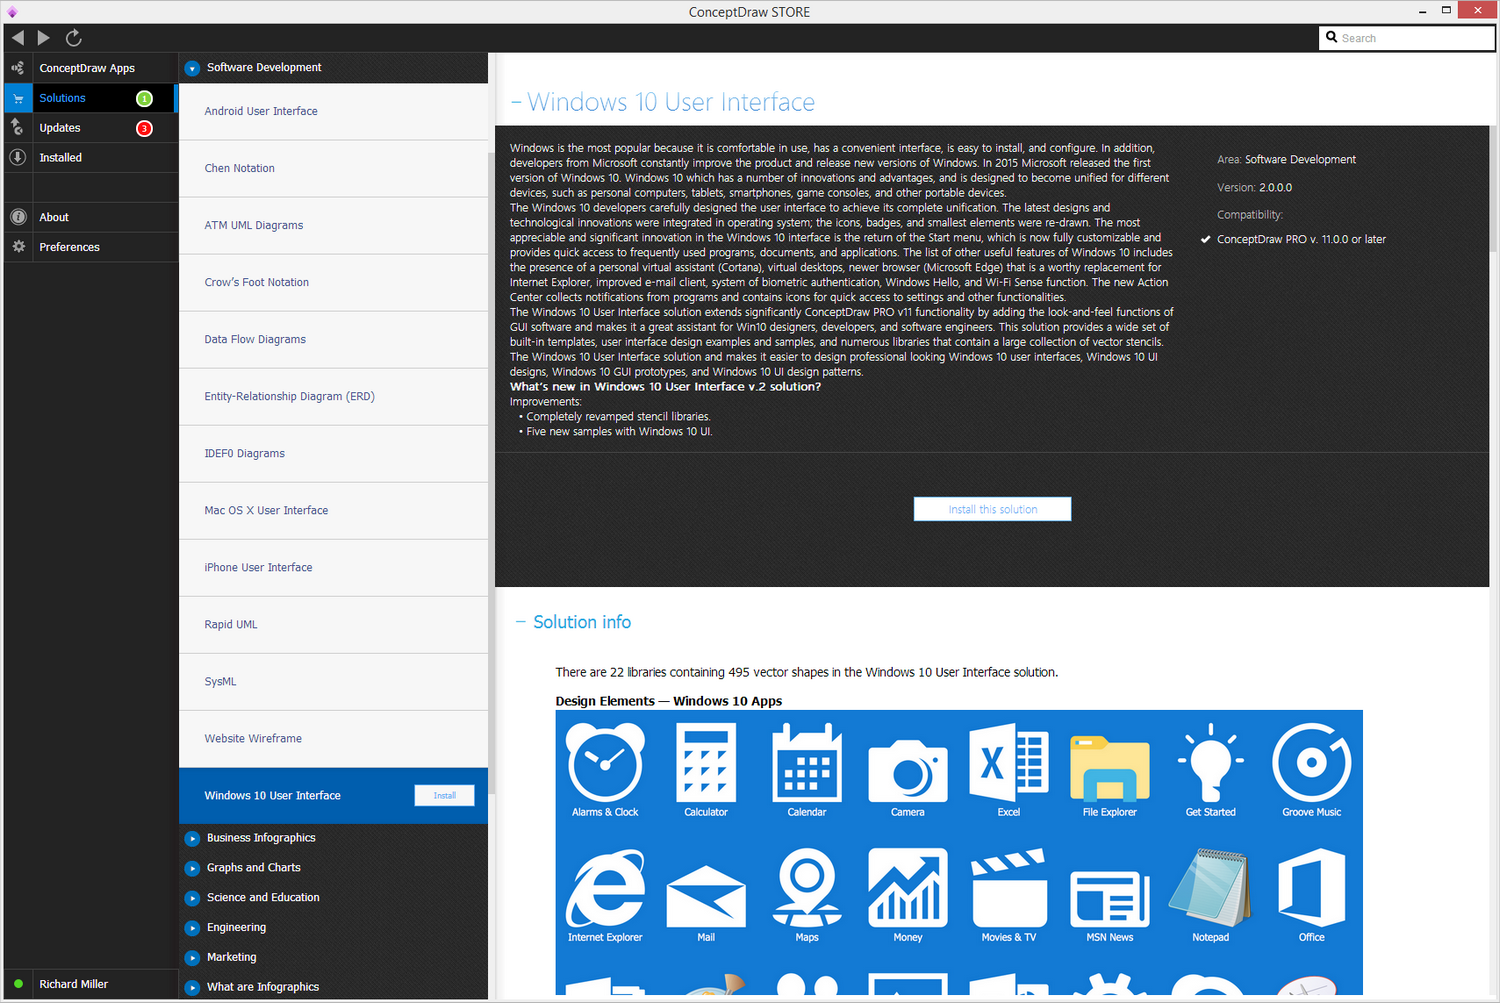Expand the What are Infographics category

pos(193,987)
